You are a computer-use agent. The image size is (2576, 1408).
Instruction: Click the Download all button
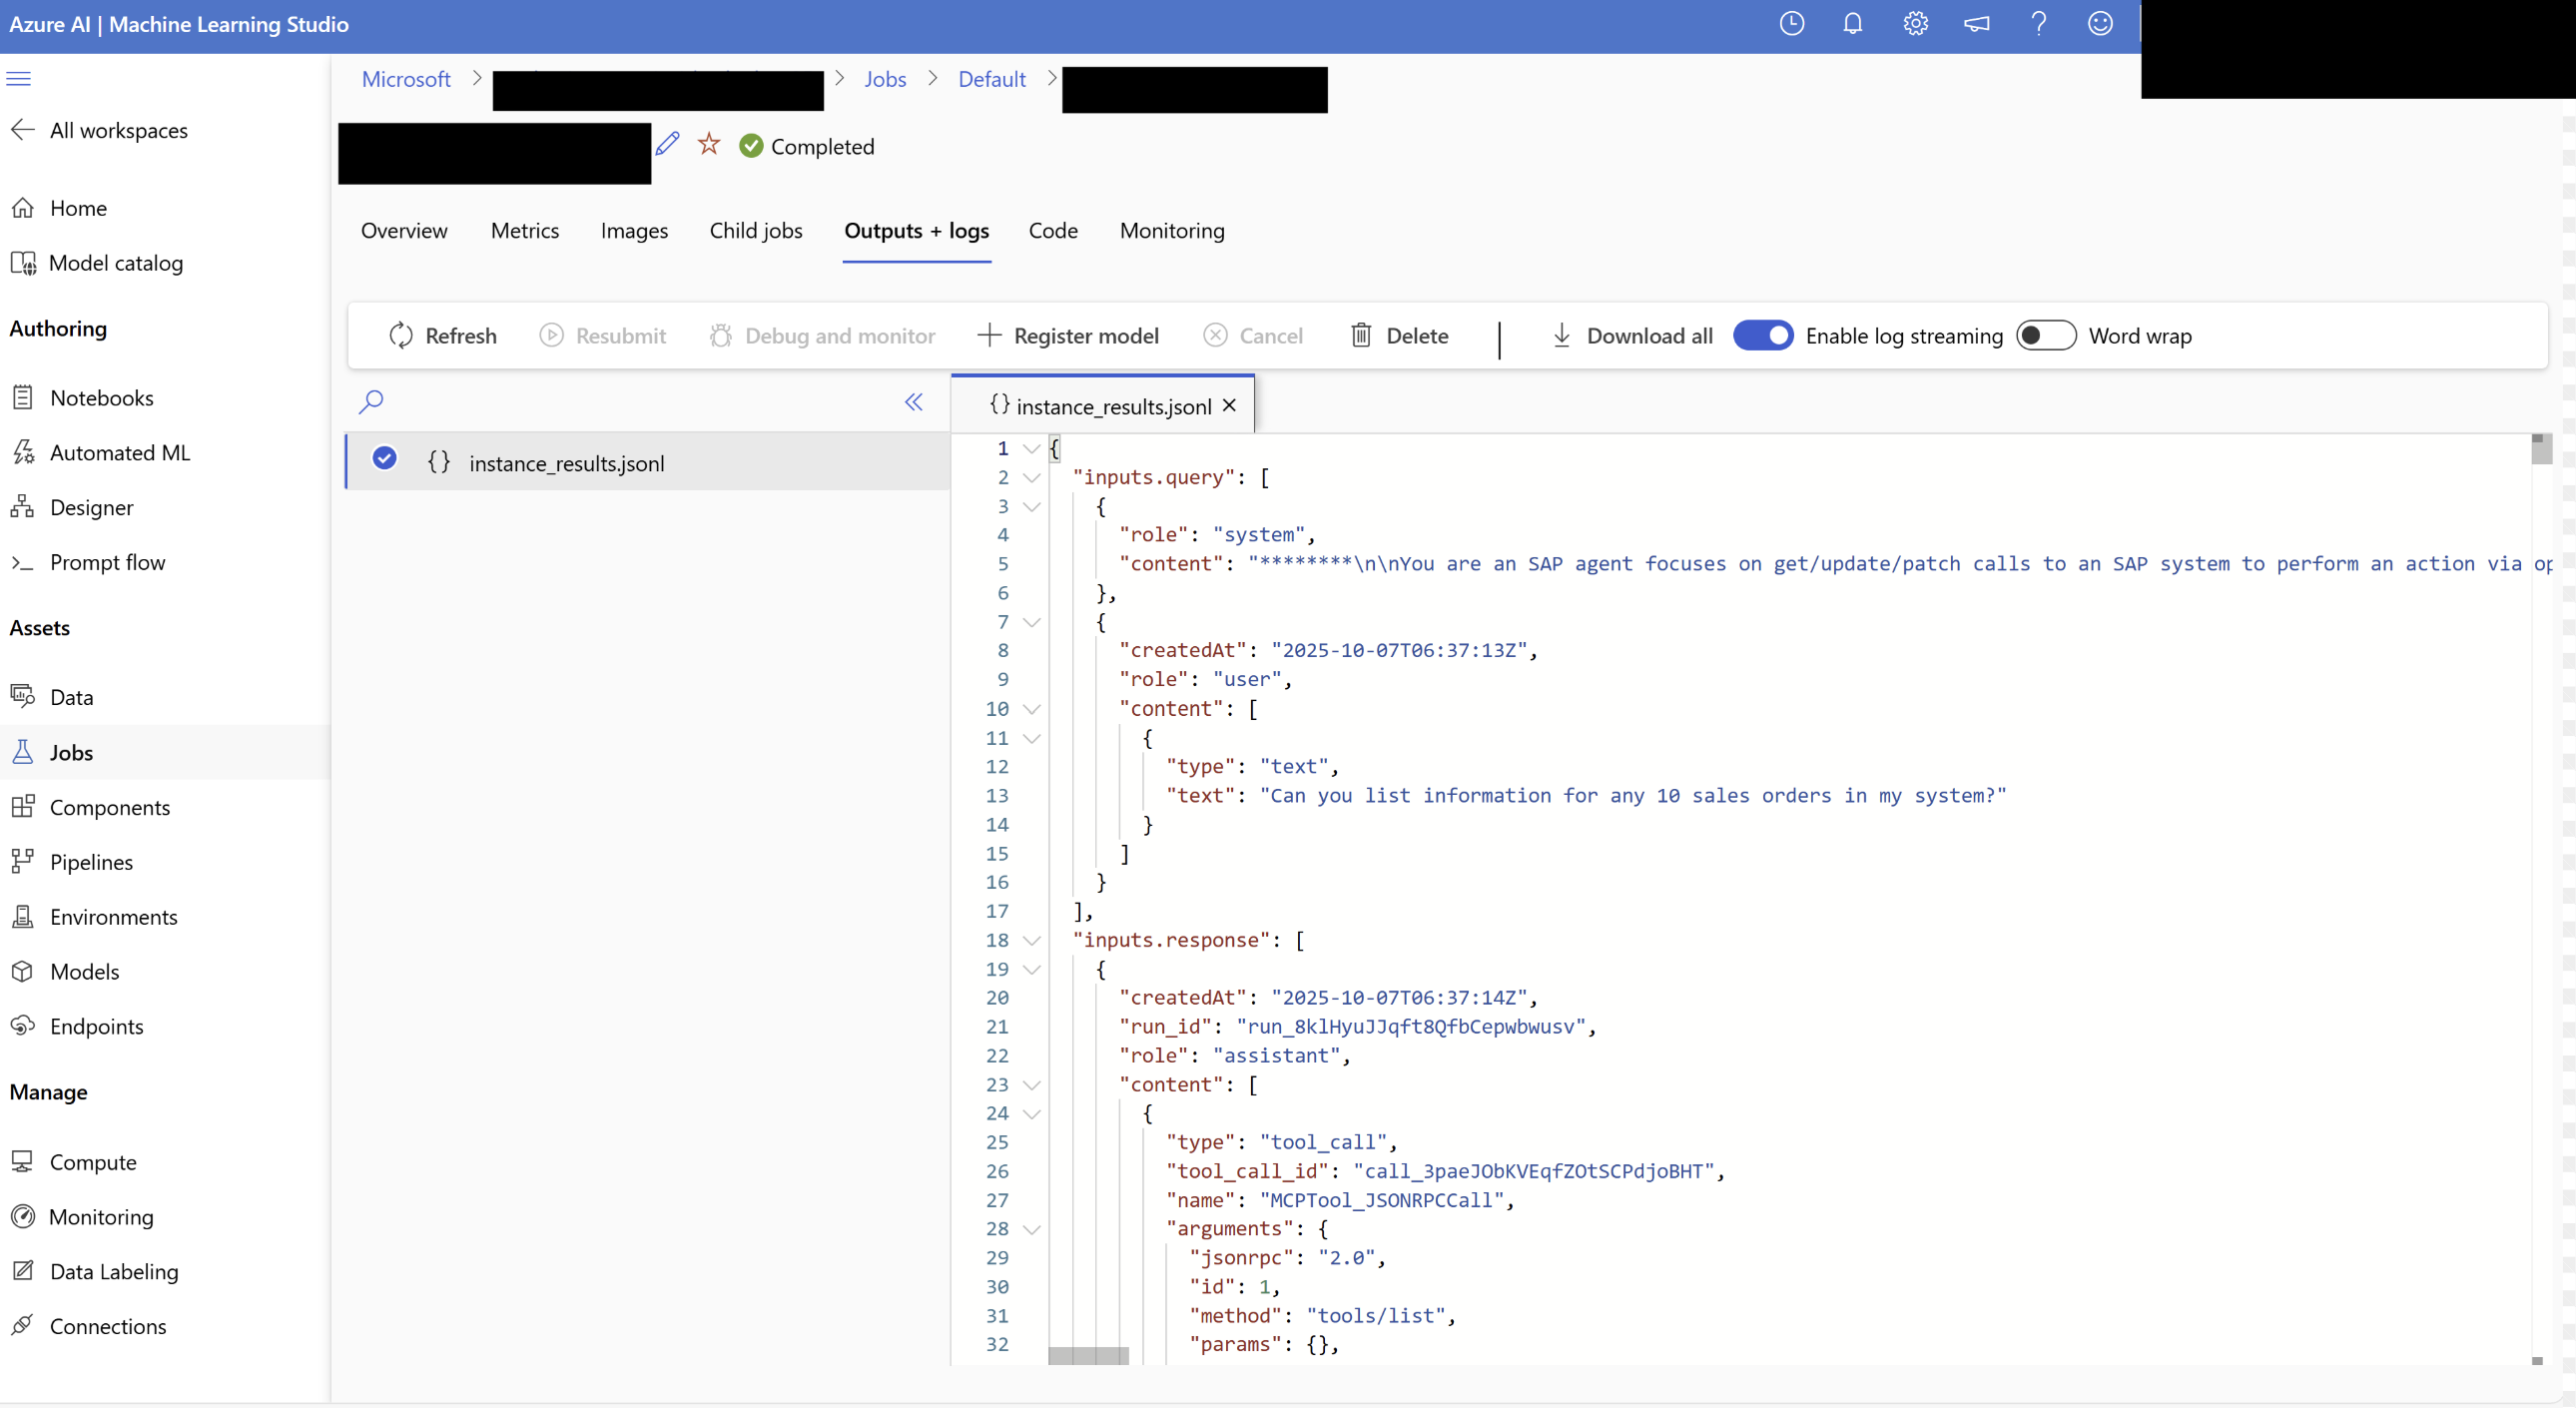click(1631, 336)
